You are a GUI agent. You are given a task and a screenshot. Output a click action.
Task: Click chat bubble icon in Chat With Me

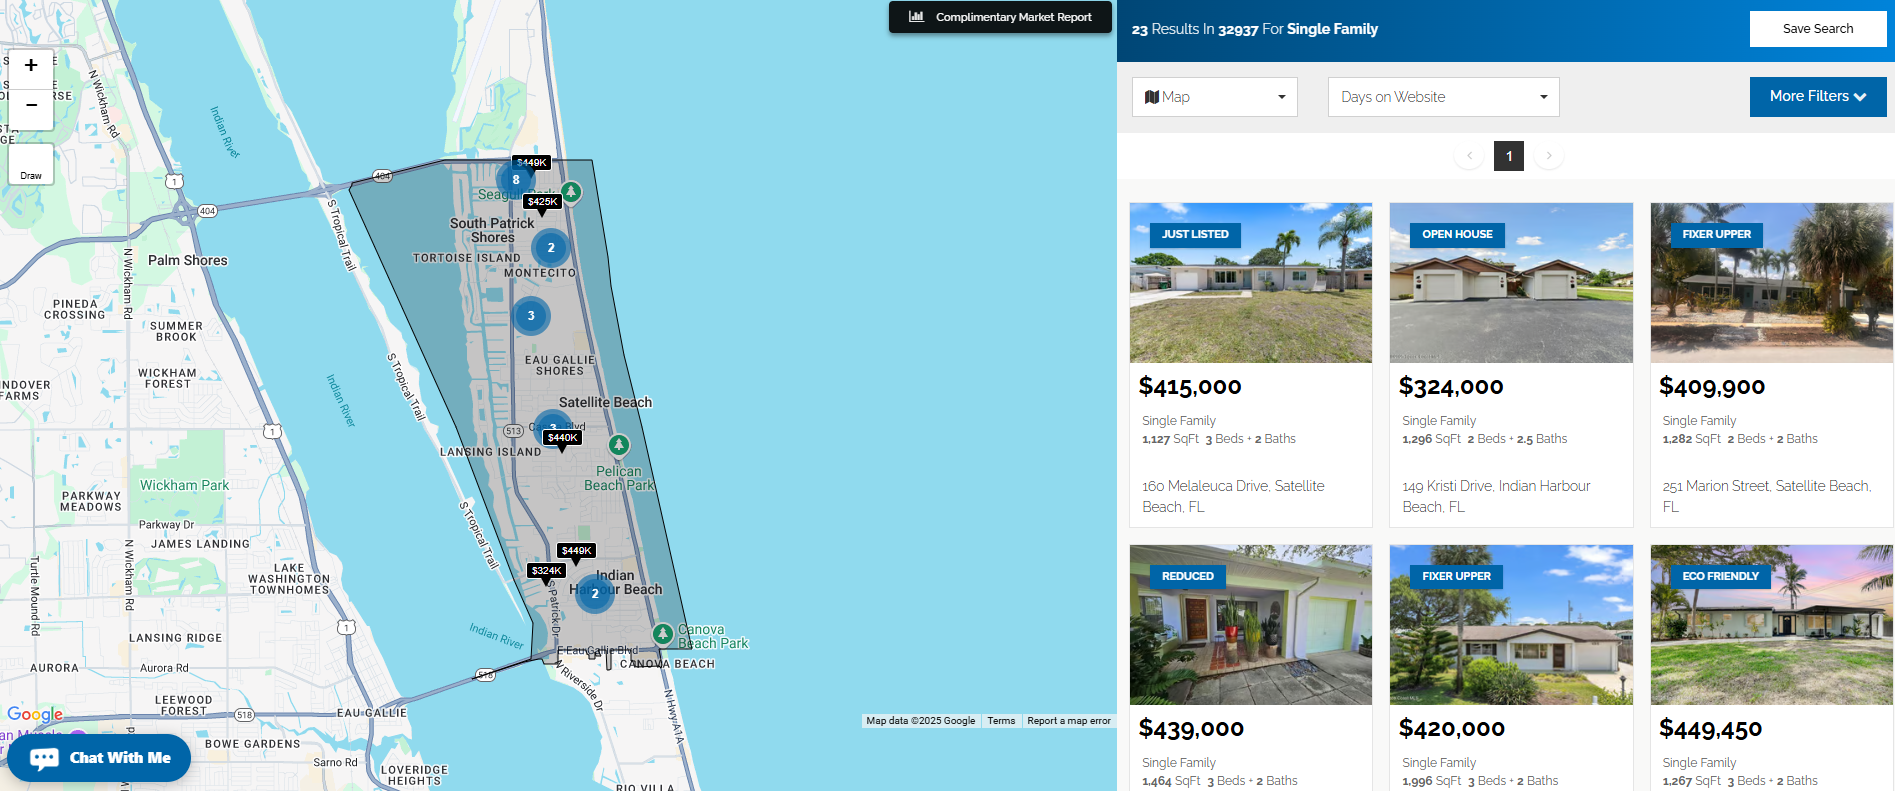click(x=44, y=758)
